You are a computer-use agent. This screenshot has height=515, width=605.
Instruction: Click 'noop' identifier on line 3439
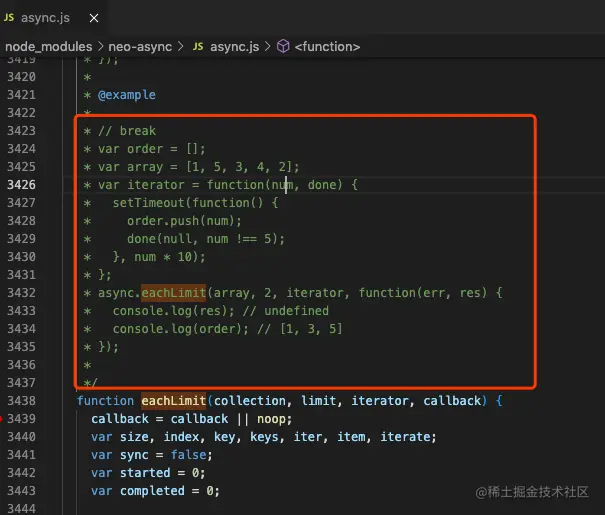271,419
